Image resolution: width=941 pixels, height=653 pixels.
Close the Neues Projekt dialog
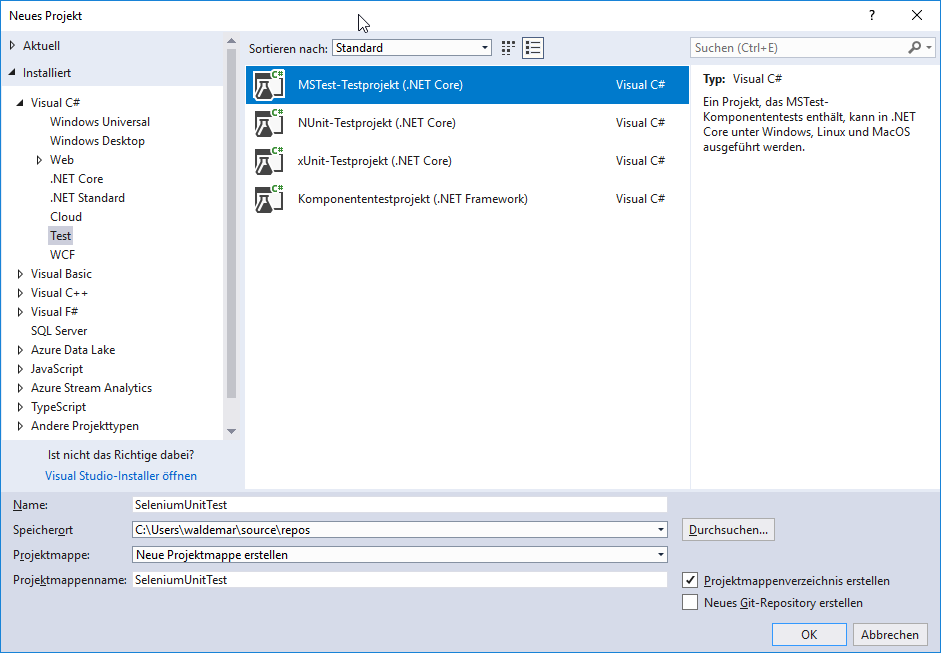(x=917, y=15)
